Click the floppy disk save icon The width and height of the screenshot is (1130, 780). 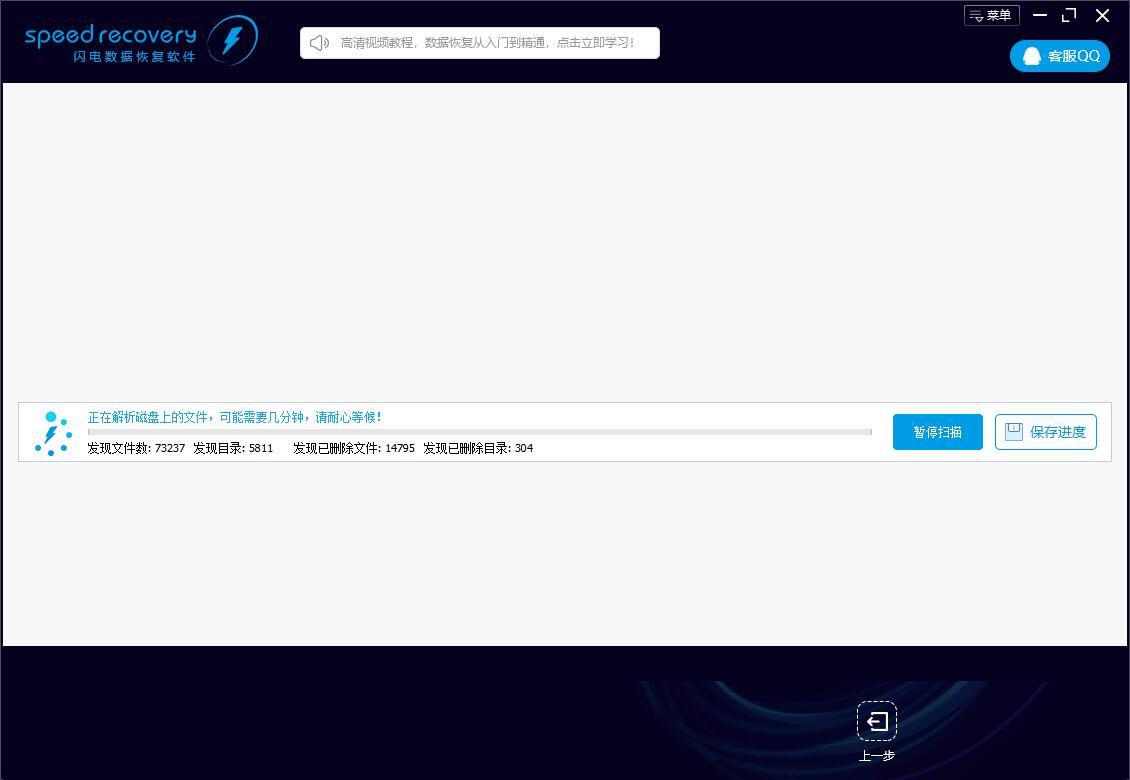click(x=1013, y=432)
